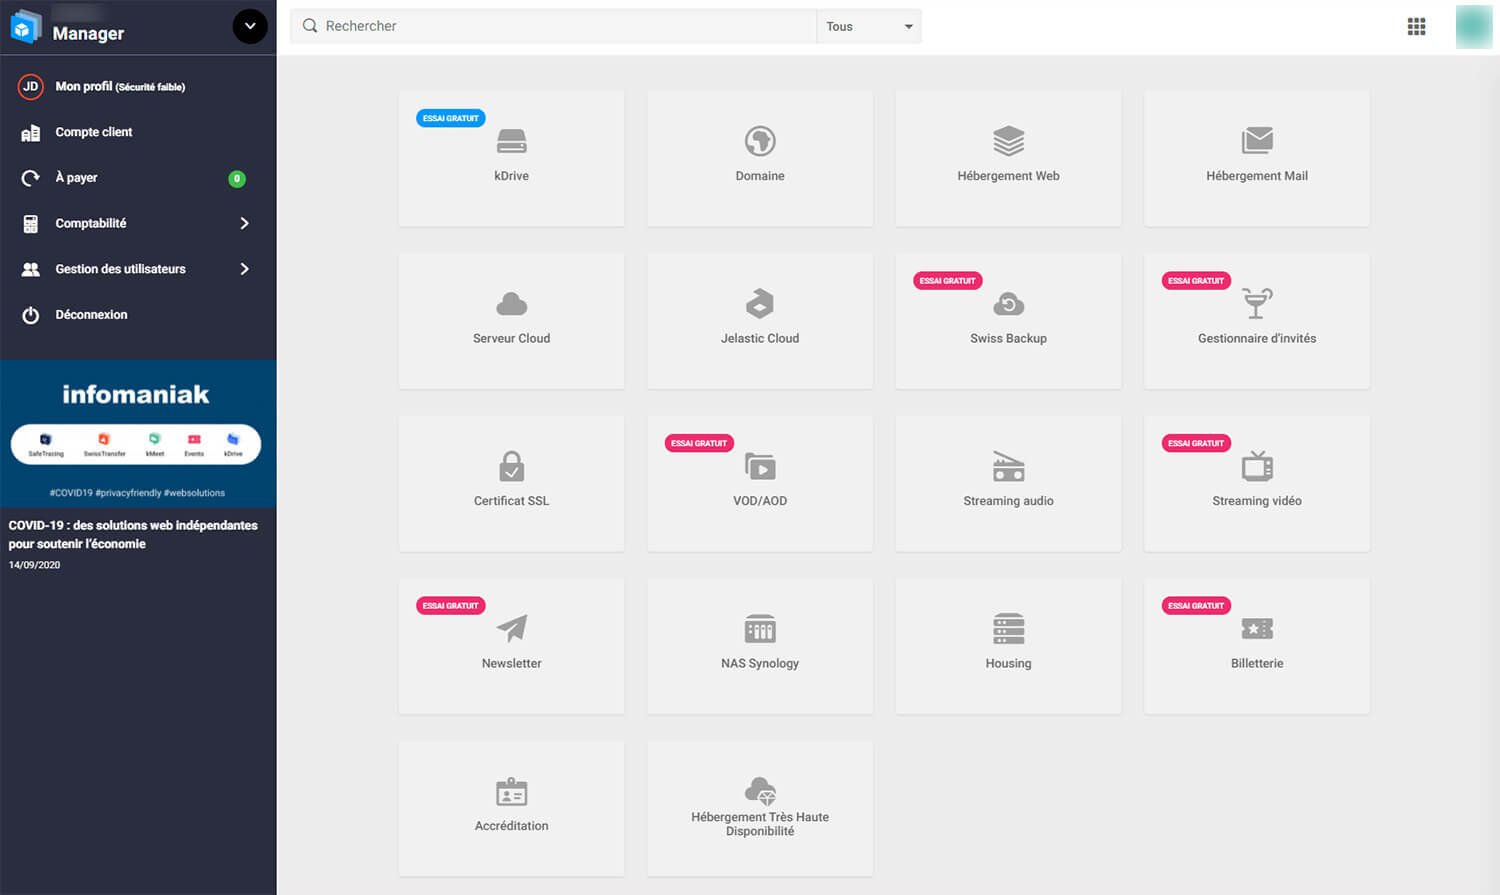Viewport: 1500px width, 895px height.
Task: Click the Newsletter Essai gratuit badge
Action: [x=451, y=606]
